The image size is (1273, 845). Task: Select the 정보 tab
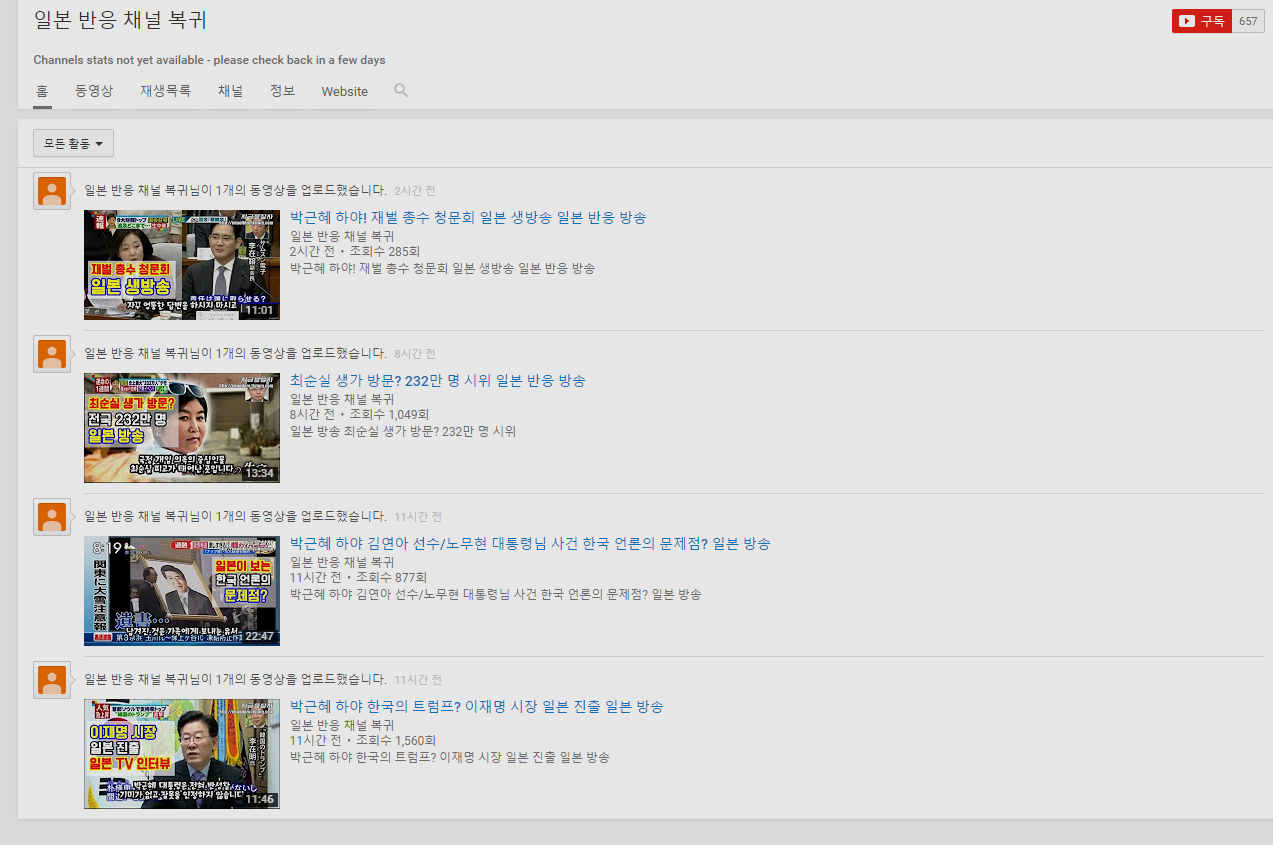coord(282,91)
